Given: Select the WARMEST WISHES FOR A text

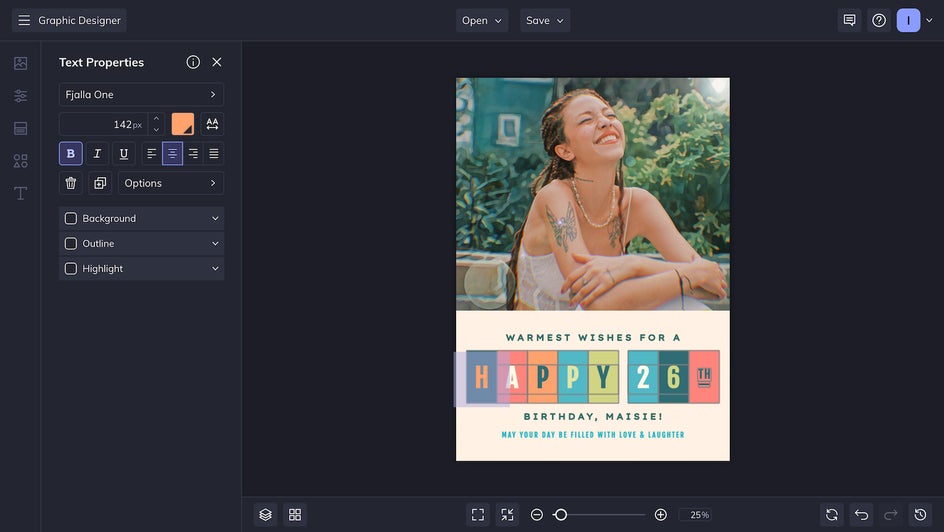Looking at the screenshot, I should (x=593, y=338).
